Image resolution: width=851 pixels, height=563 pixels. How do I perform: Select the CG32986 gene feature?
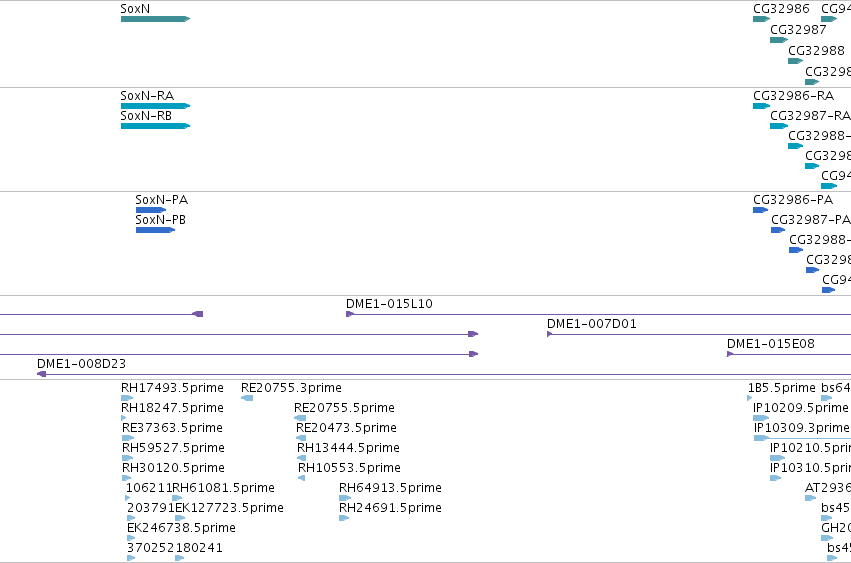pyautogui.click(x=761, y=19)
